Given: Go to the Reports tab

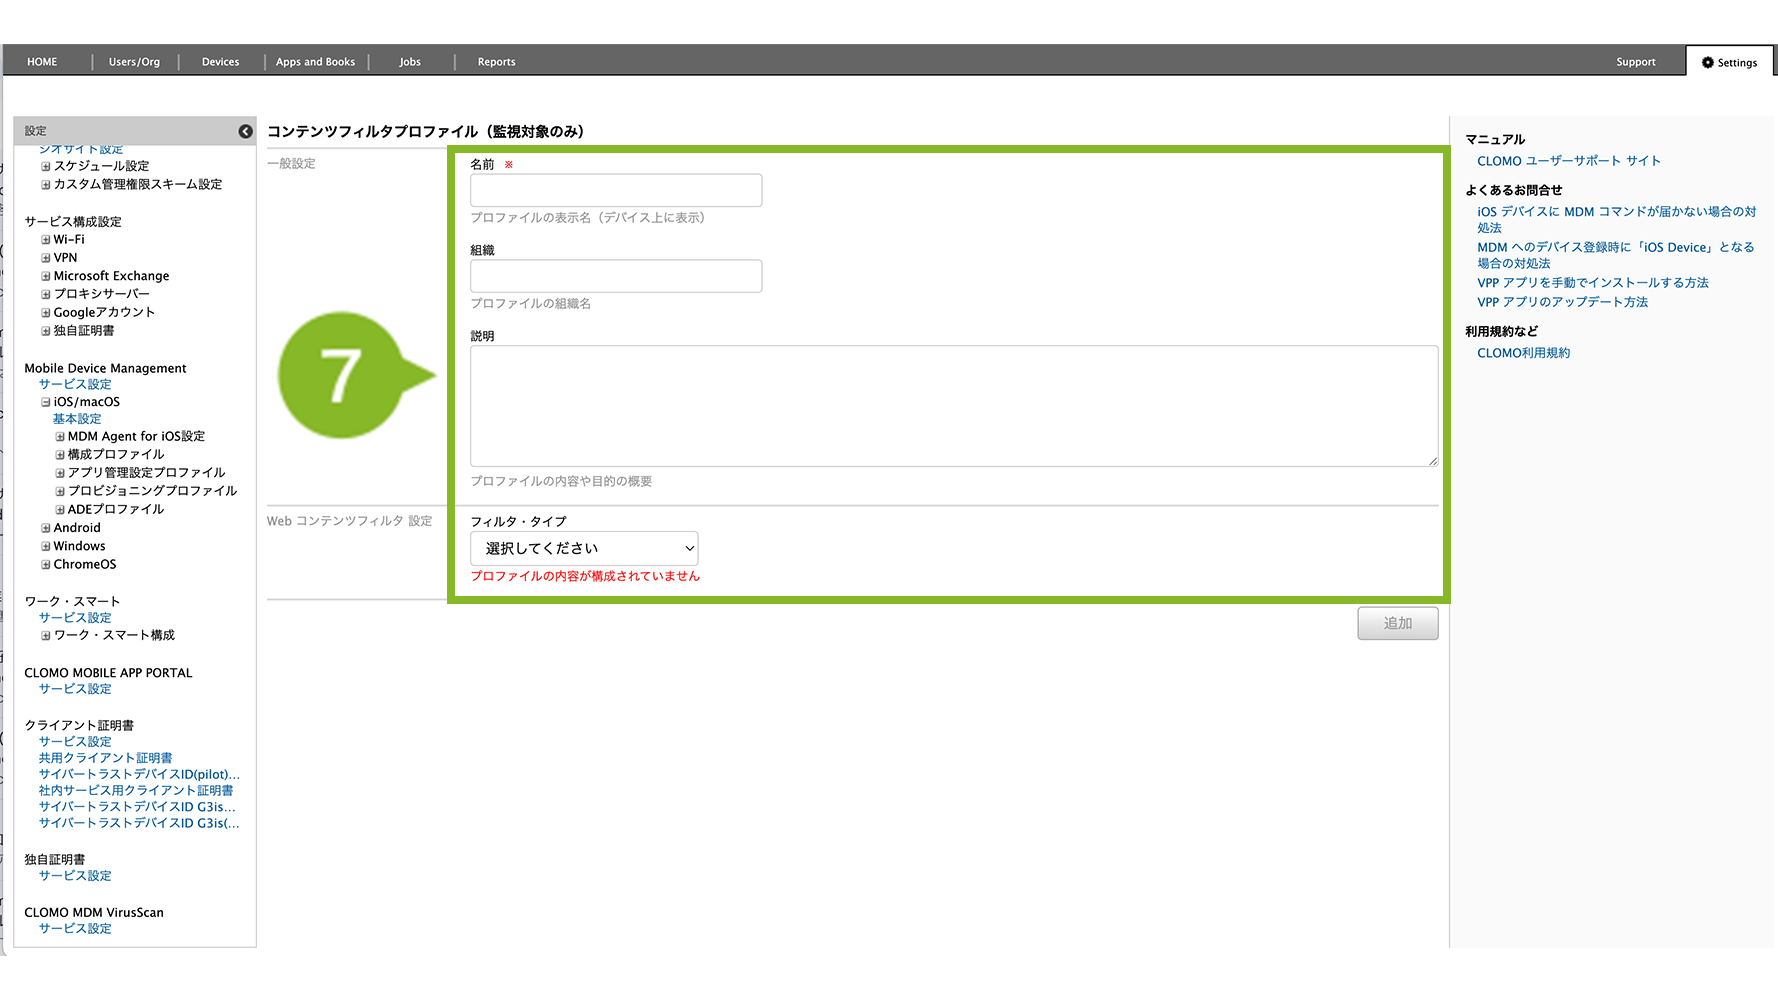Looking at the screenshot, I should [x=496, y=62].
